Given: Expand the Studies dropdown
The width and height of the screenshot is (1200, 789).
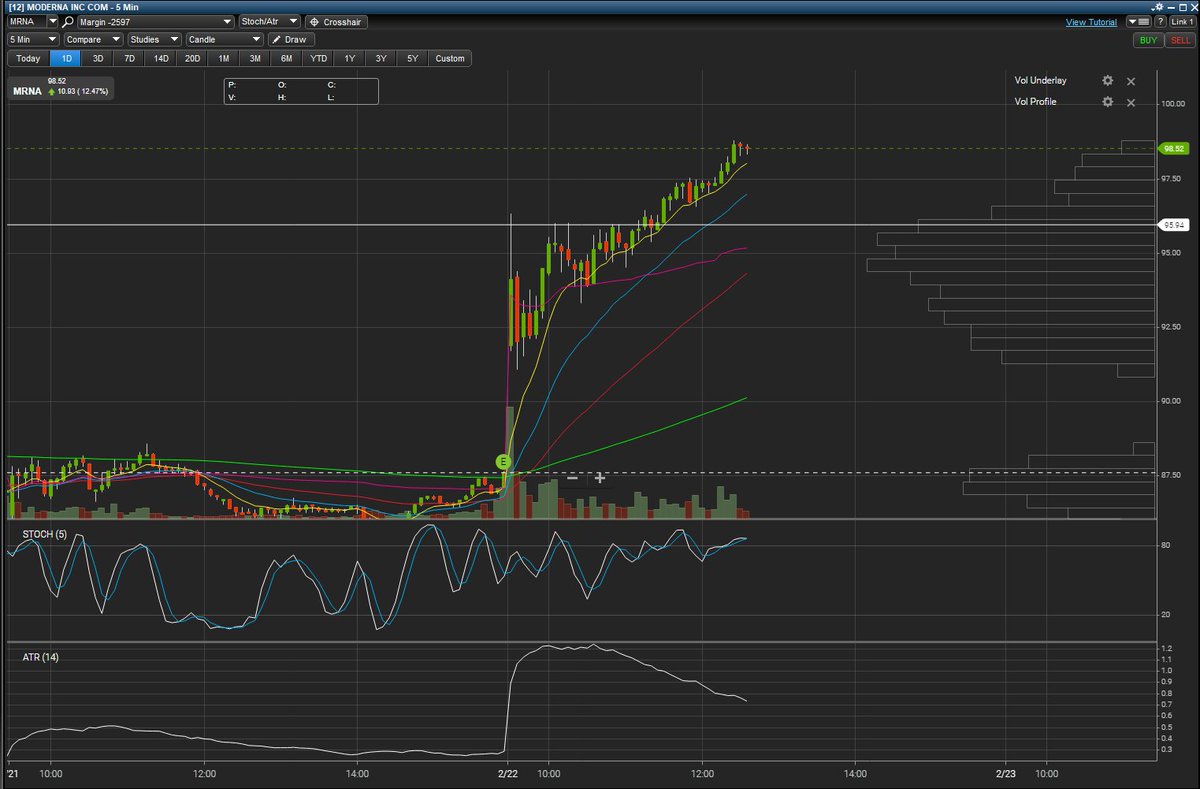Looking at the screenshot, I should tap(154, 40).
